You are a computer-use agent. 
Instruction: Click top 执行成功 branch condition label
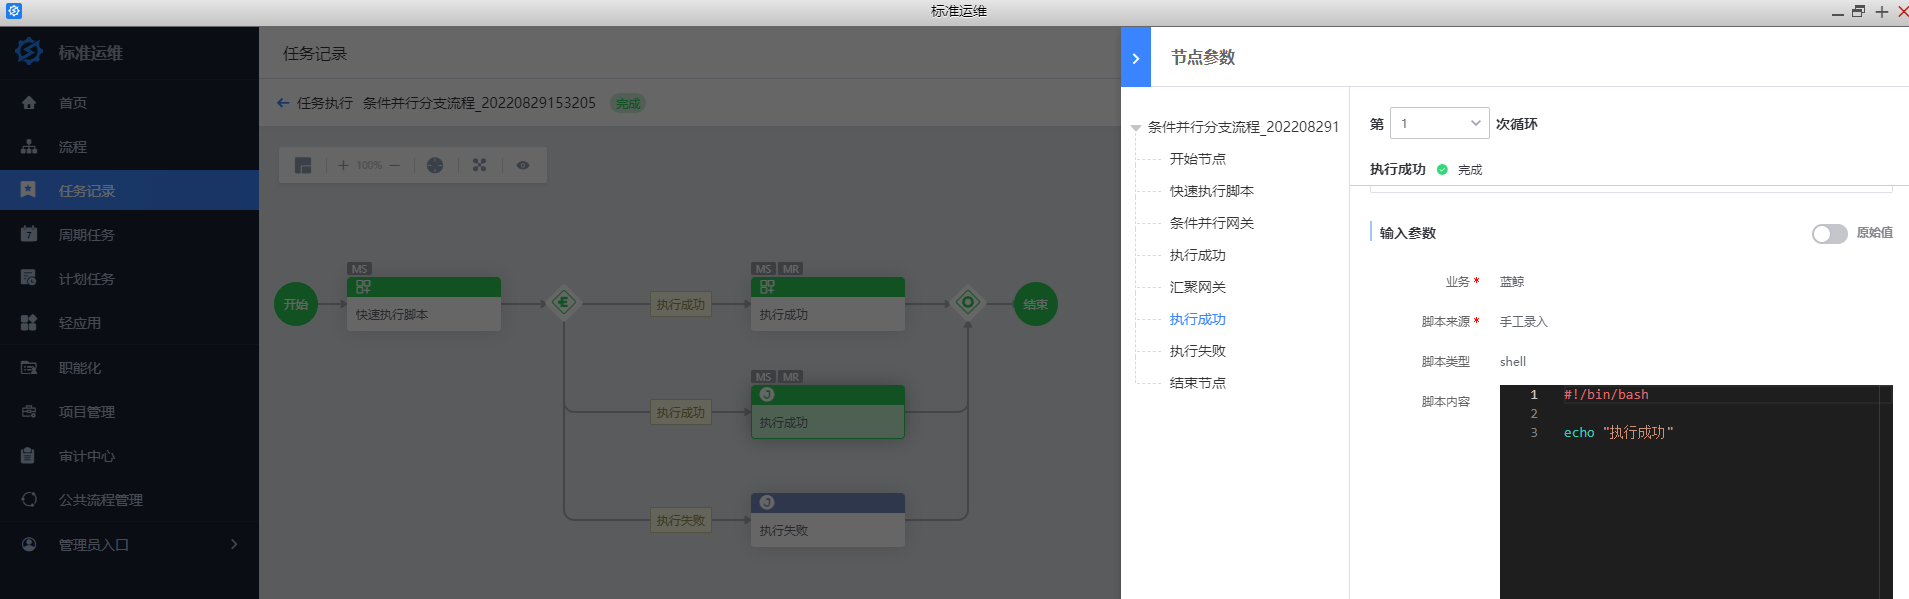[681, 304]
